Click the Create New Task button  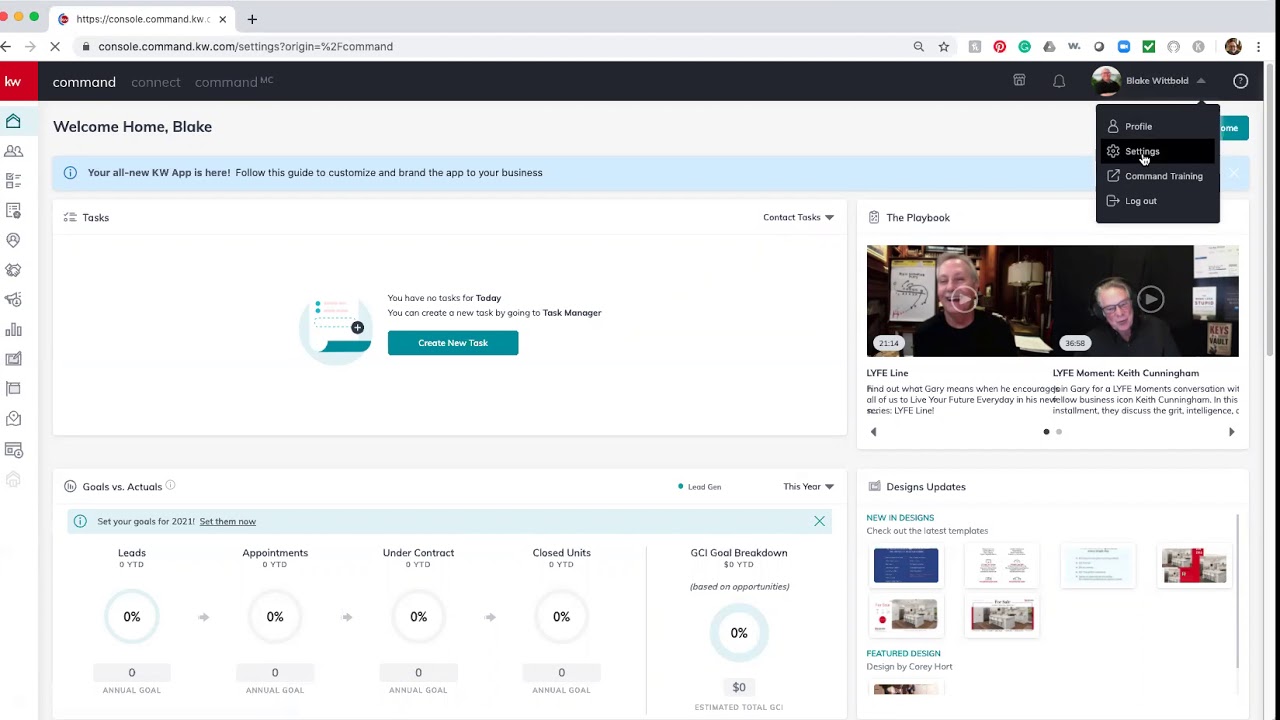coord(453,343)
